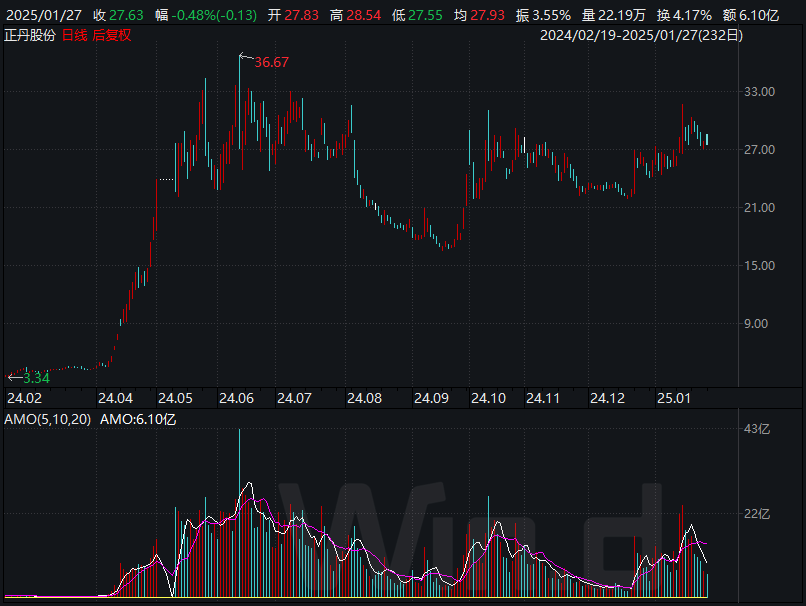Click the AMO:6.10亿 indicator value
The width and height of the screenshot is (806, 606).
(x=138, y=420)
